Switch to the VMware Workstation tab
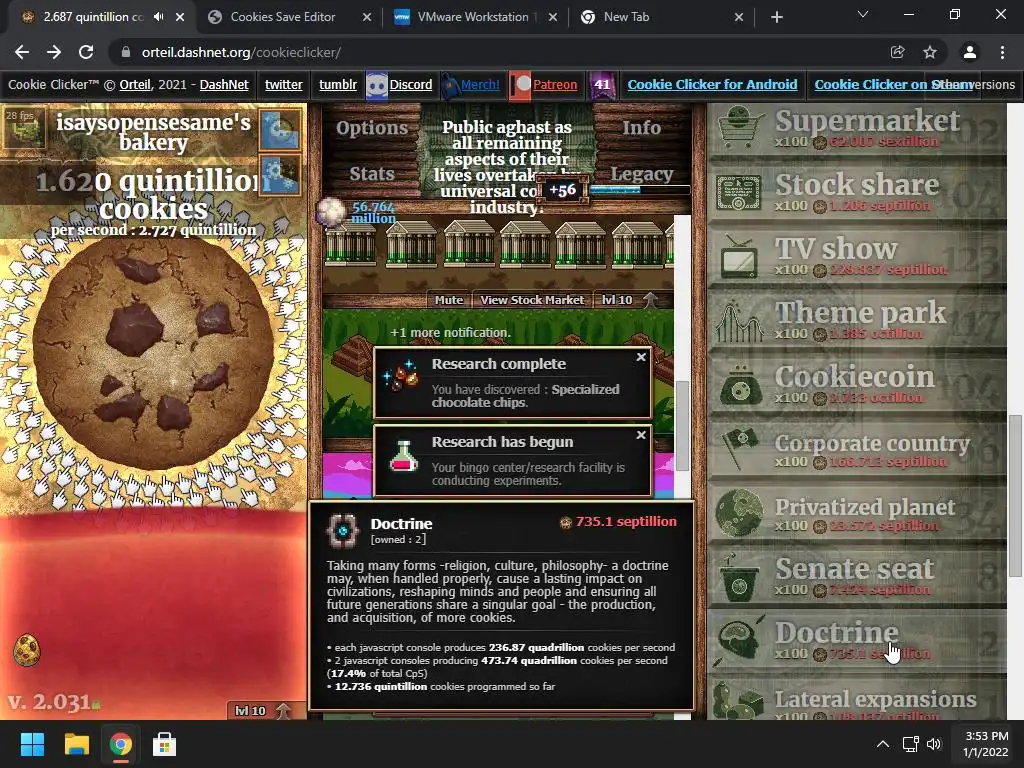Viewport: 1024px width, 768px height. click(473, 17)
